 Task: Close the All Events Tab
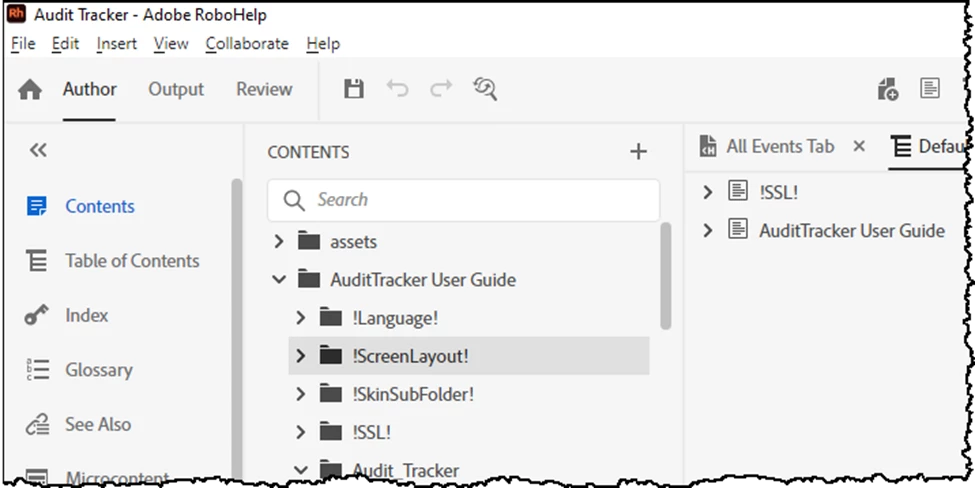(859, 147)
